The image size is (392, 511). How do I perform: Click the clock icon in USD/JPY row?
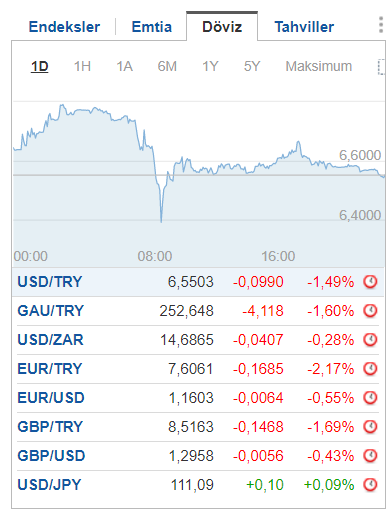click(370, 485)
